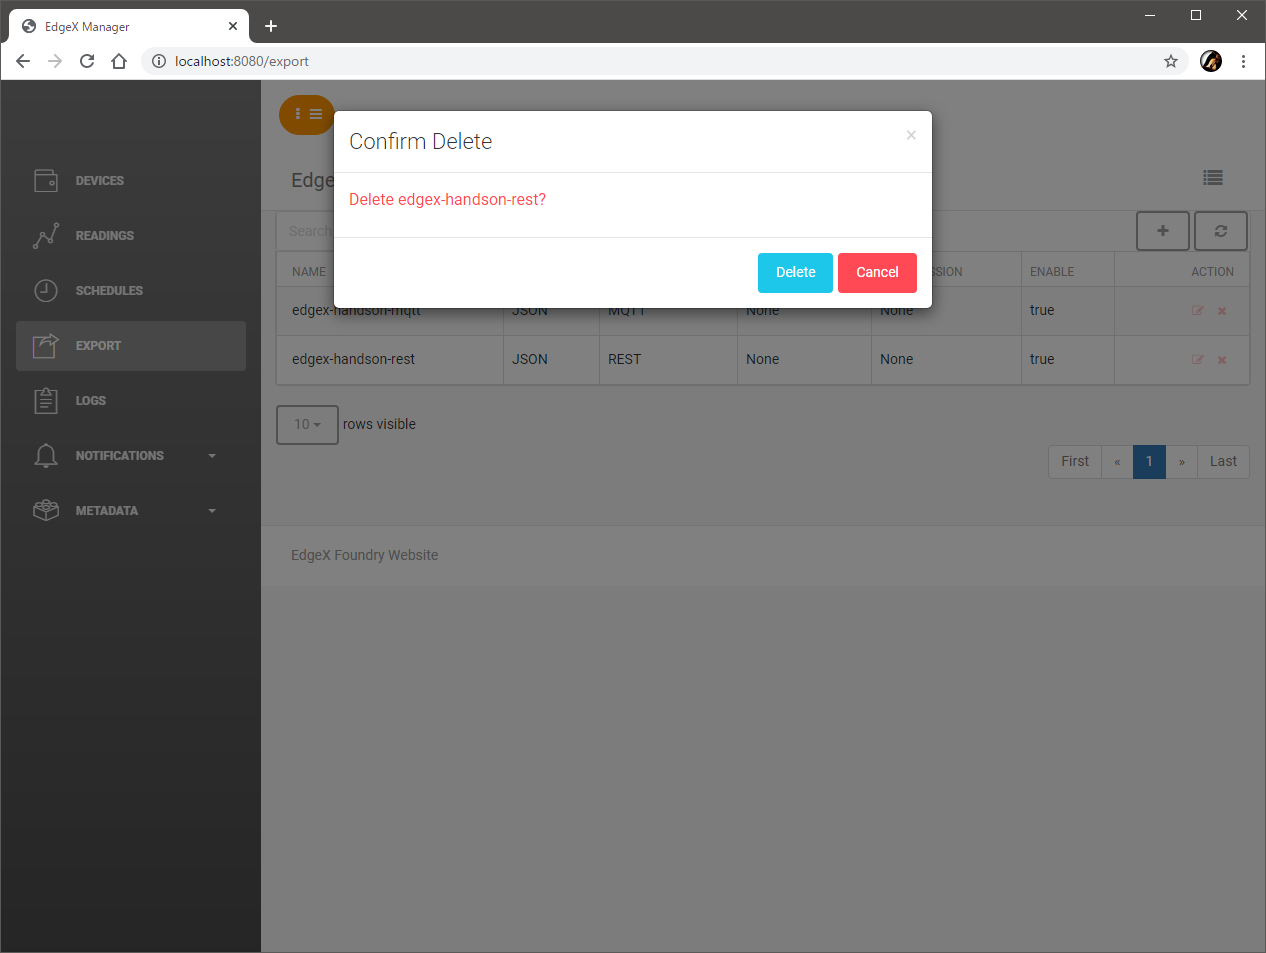Close the Confirm Delete dialog with X

[x=911, y=135]
